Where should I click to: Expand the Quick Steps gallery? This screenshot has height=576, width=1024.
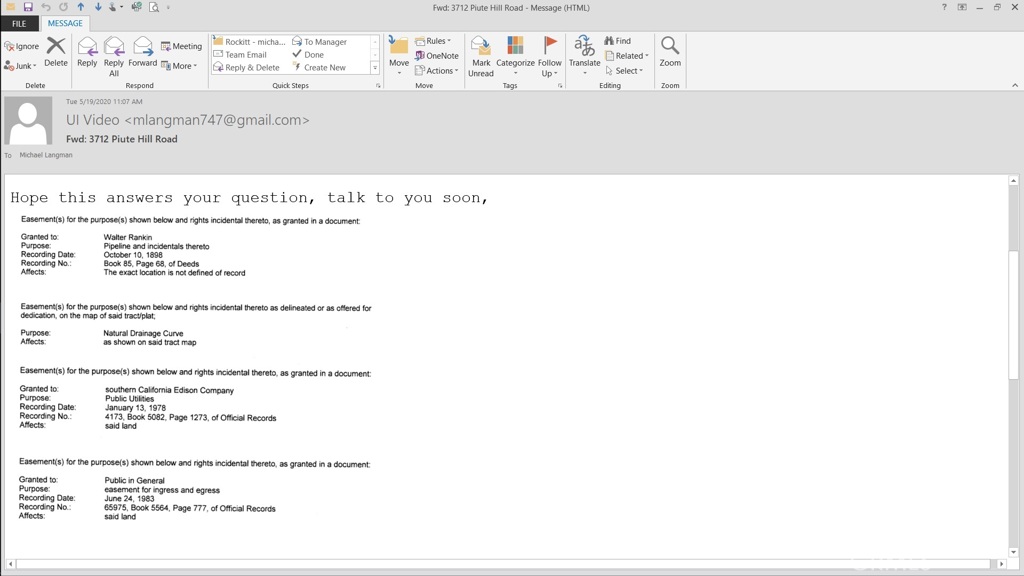click(x=375, y=68)
